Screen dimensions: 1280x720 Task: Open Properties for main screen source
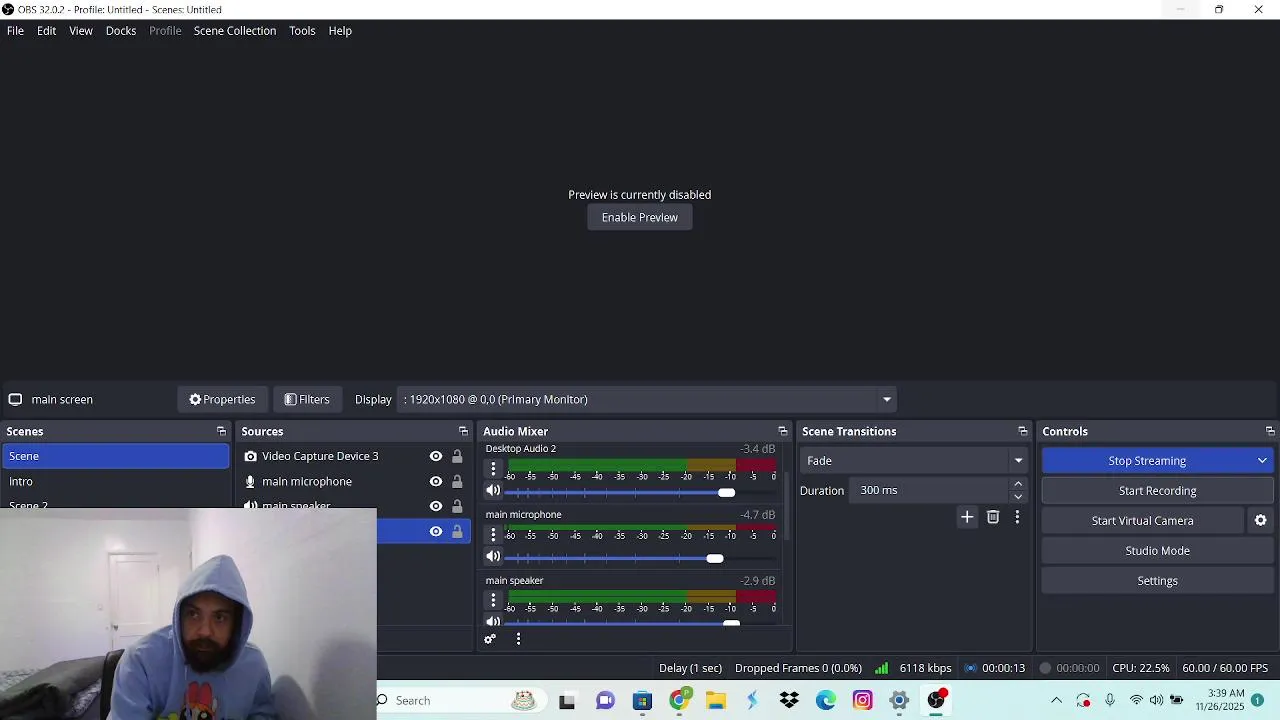222,399
